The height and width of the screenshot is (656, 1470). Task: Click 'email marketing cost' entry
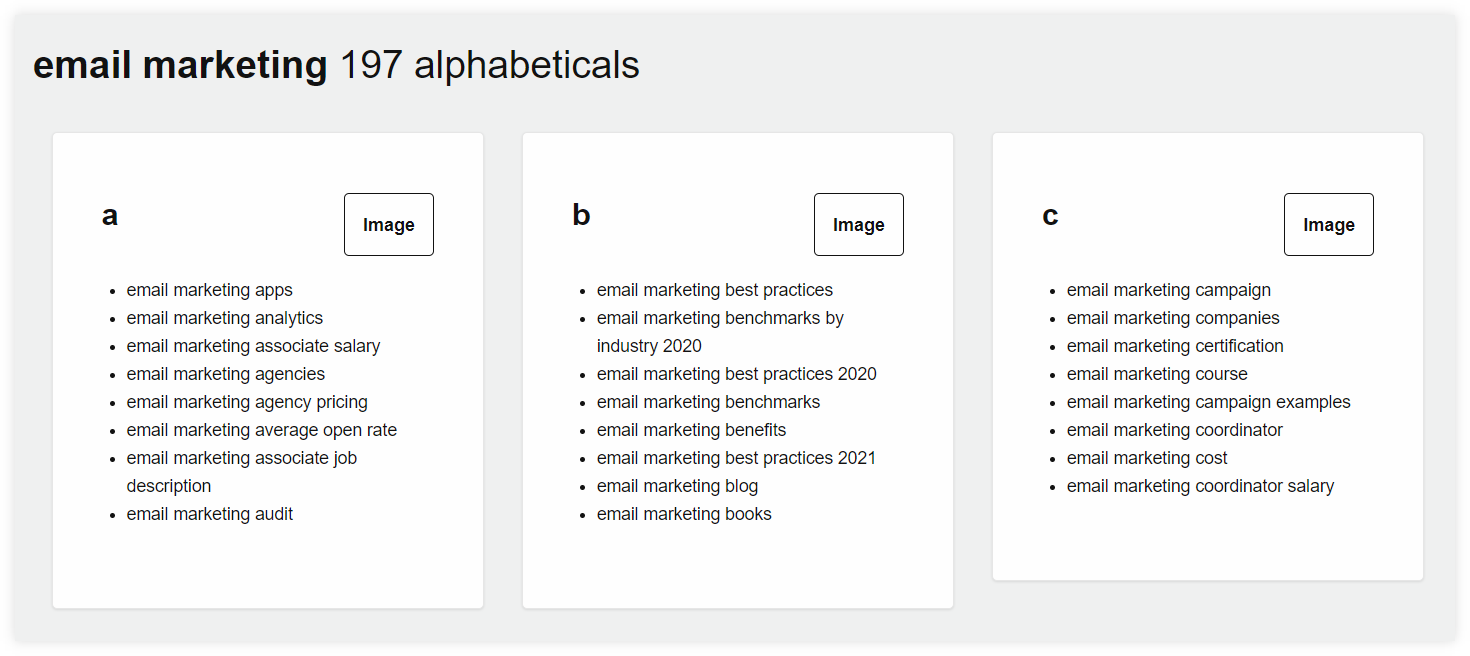(1147, 458)
